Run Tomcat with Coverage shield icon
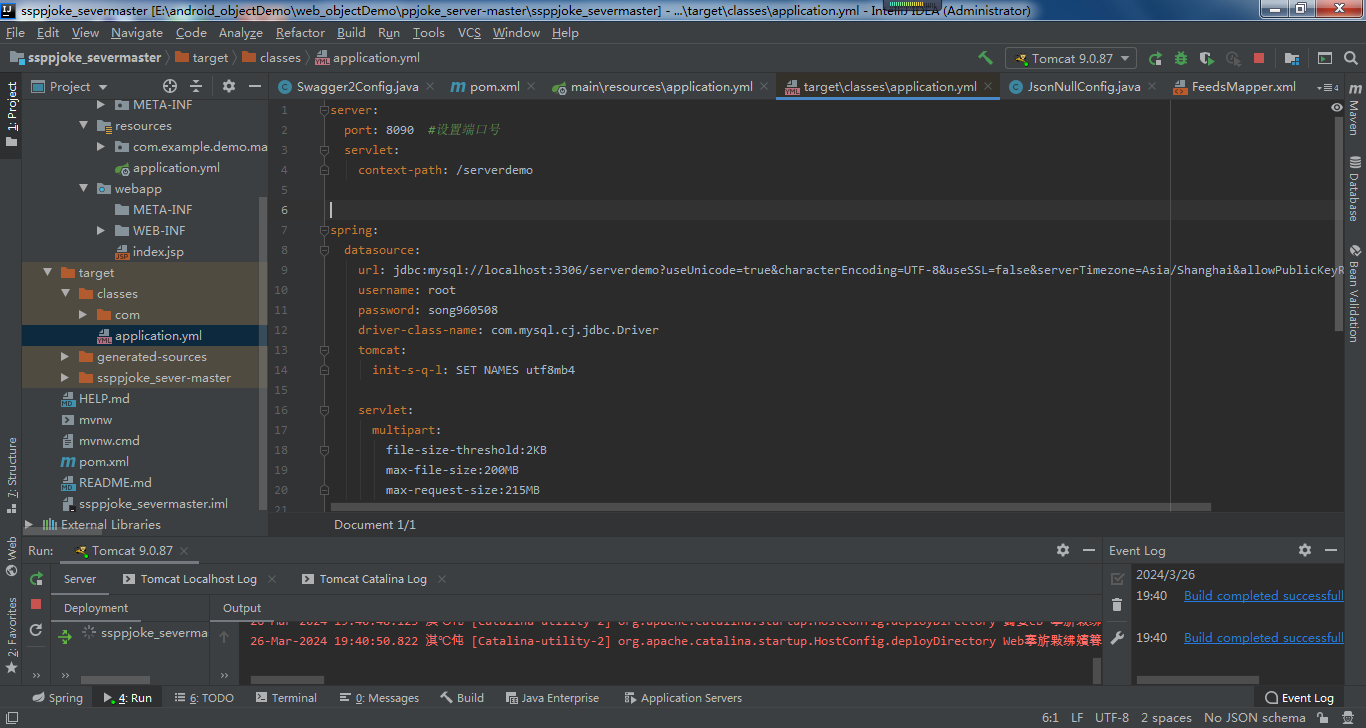 [1207, 58]
